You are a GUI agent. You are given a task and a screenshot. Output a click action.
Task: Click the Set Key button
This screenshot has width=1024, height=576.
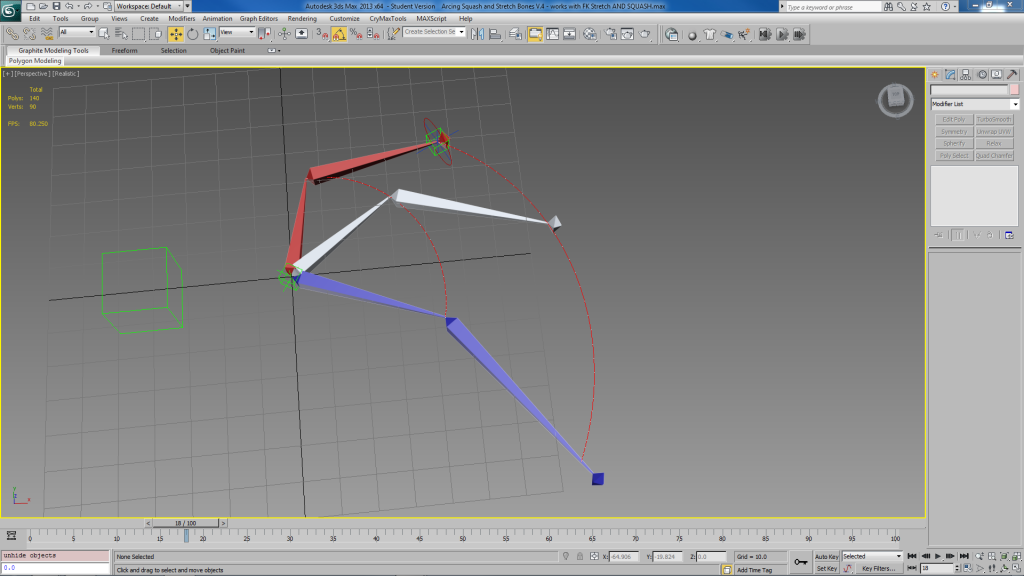click(826, 568)
